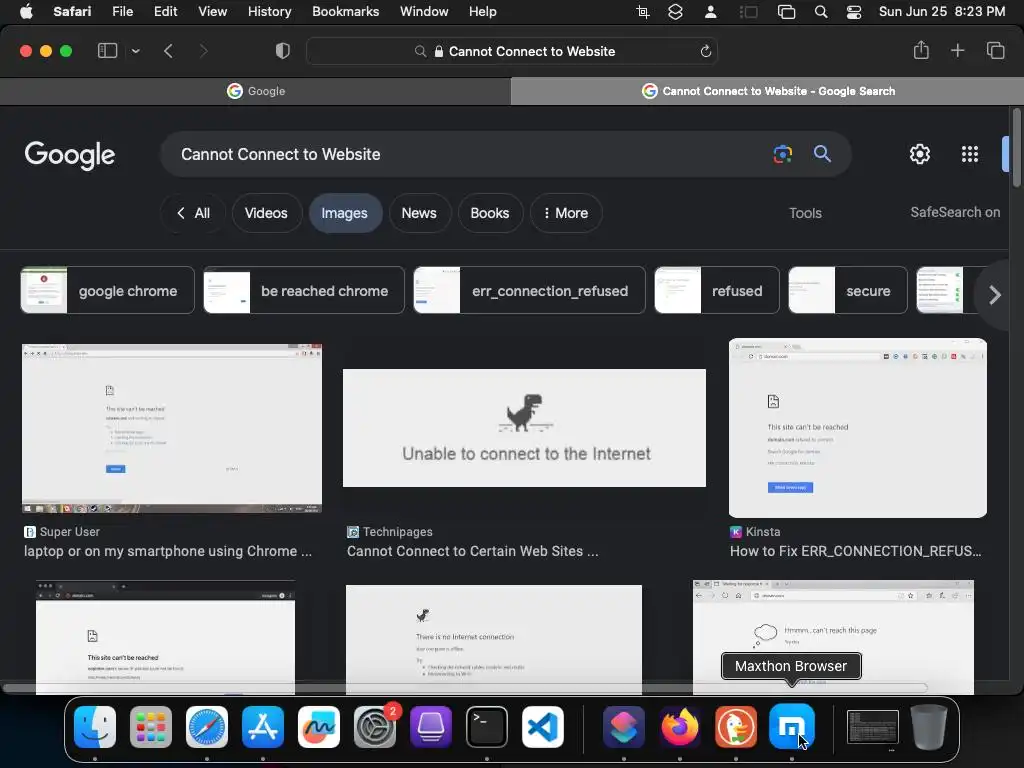Open Finder from the Dock
The height and width of the screenshot is (768, 1024).
tap(95, 727)
